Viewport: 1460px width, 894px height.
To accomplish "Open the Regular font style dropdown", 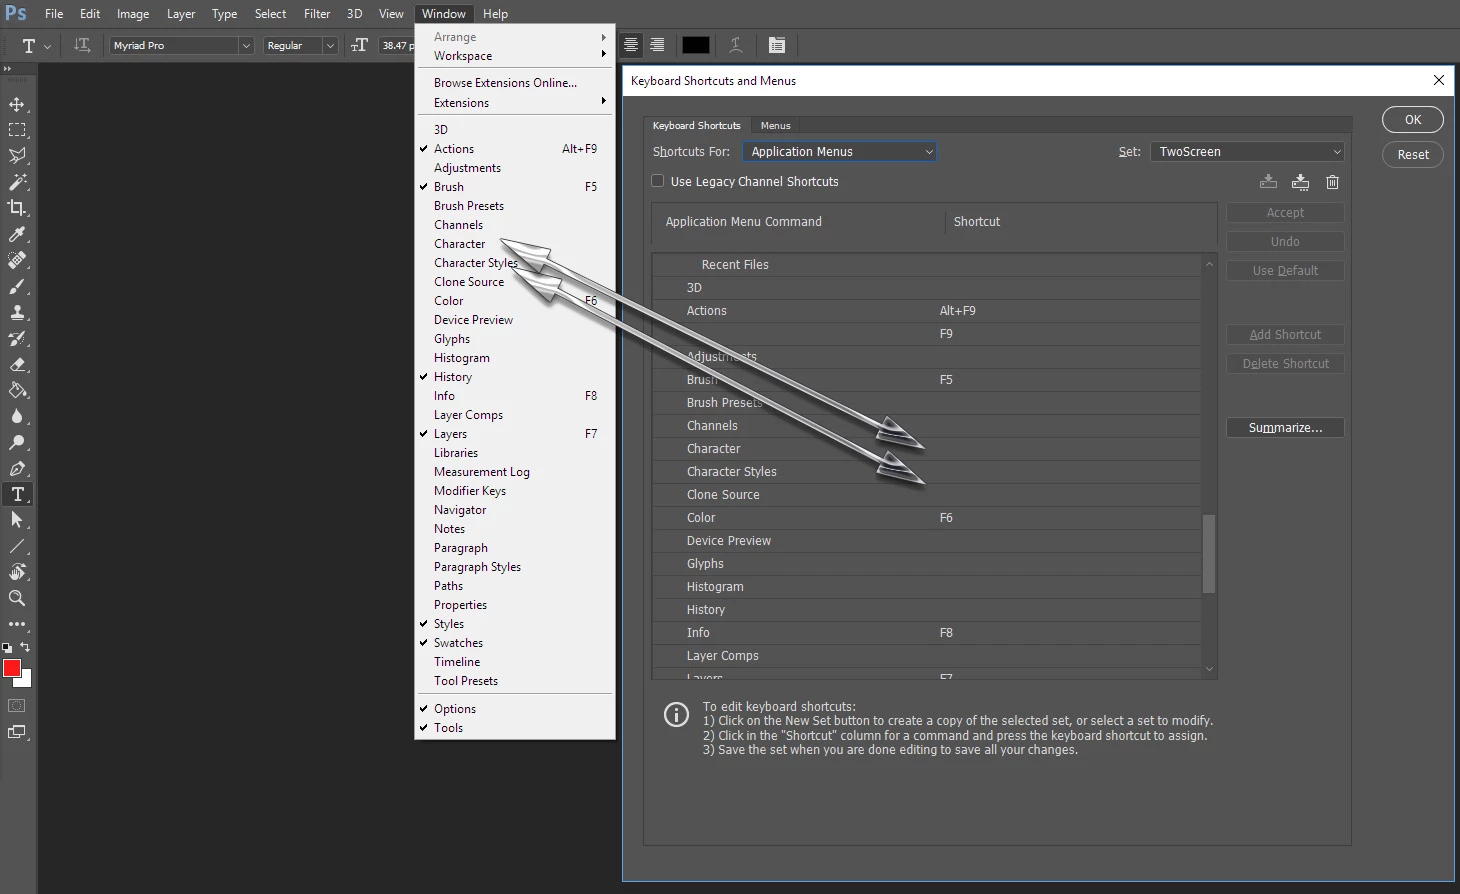I will click(x=300, y=45).
